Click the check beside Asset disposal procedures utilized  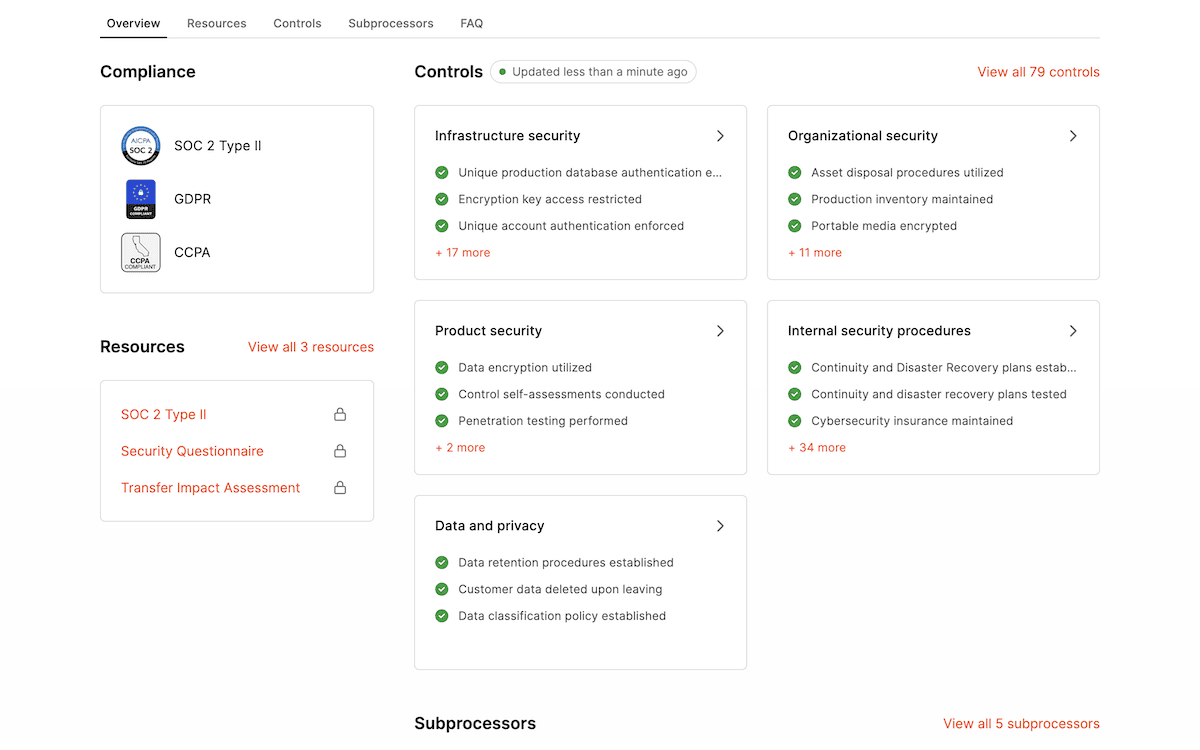pos(794,172)
